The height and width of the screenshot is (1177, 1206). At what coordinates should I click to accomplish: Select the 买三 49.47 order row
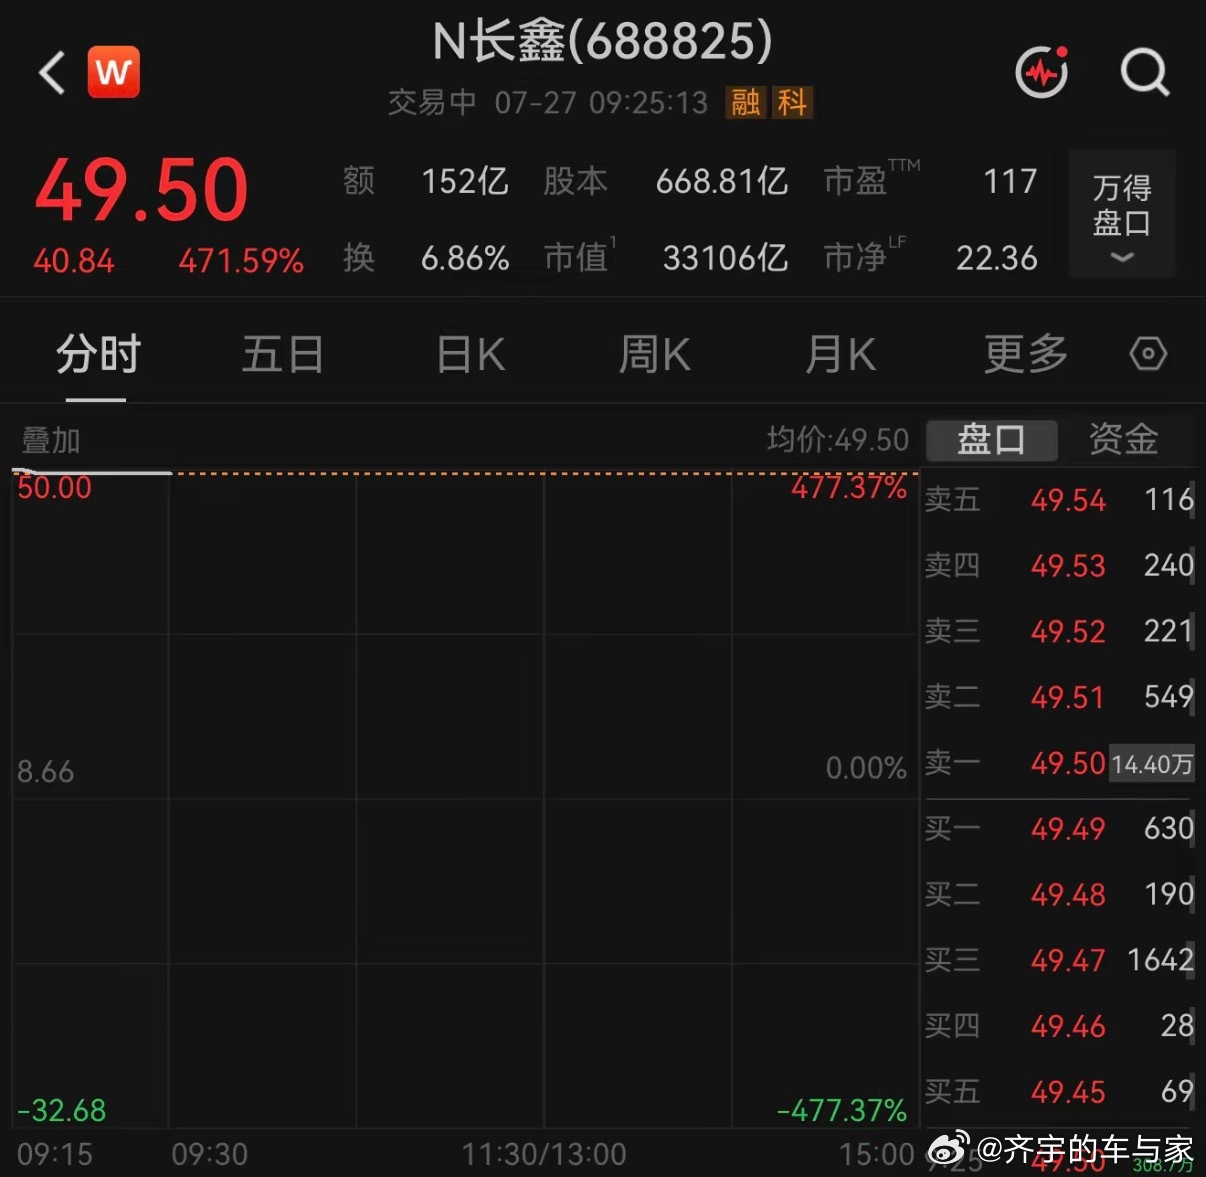coord(1059,961)
